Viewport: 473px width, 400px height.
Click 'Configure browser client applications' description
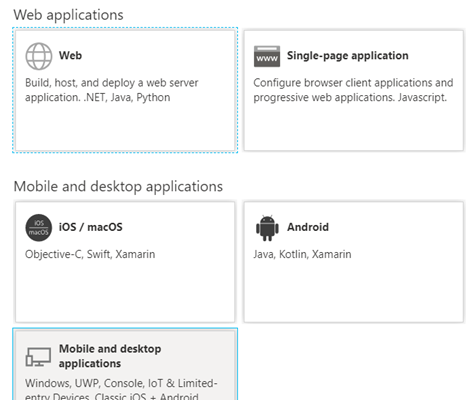click(353, 90)
